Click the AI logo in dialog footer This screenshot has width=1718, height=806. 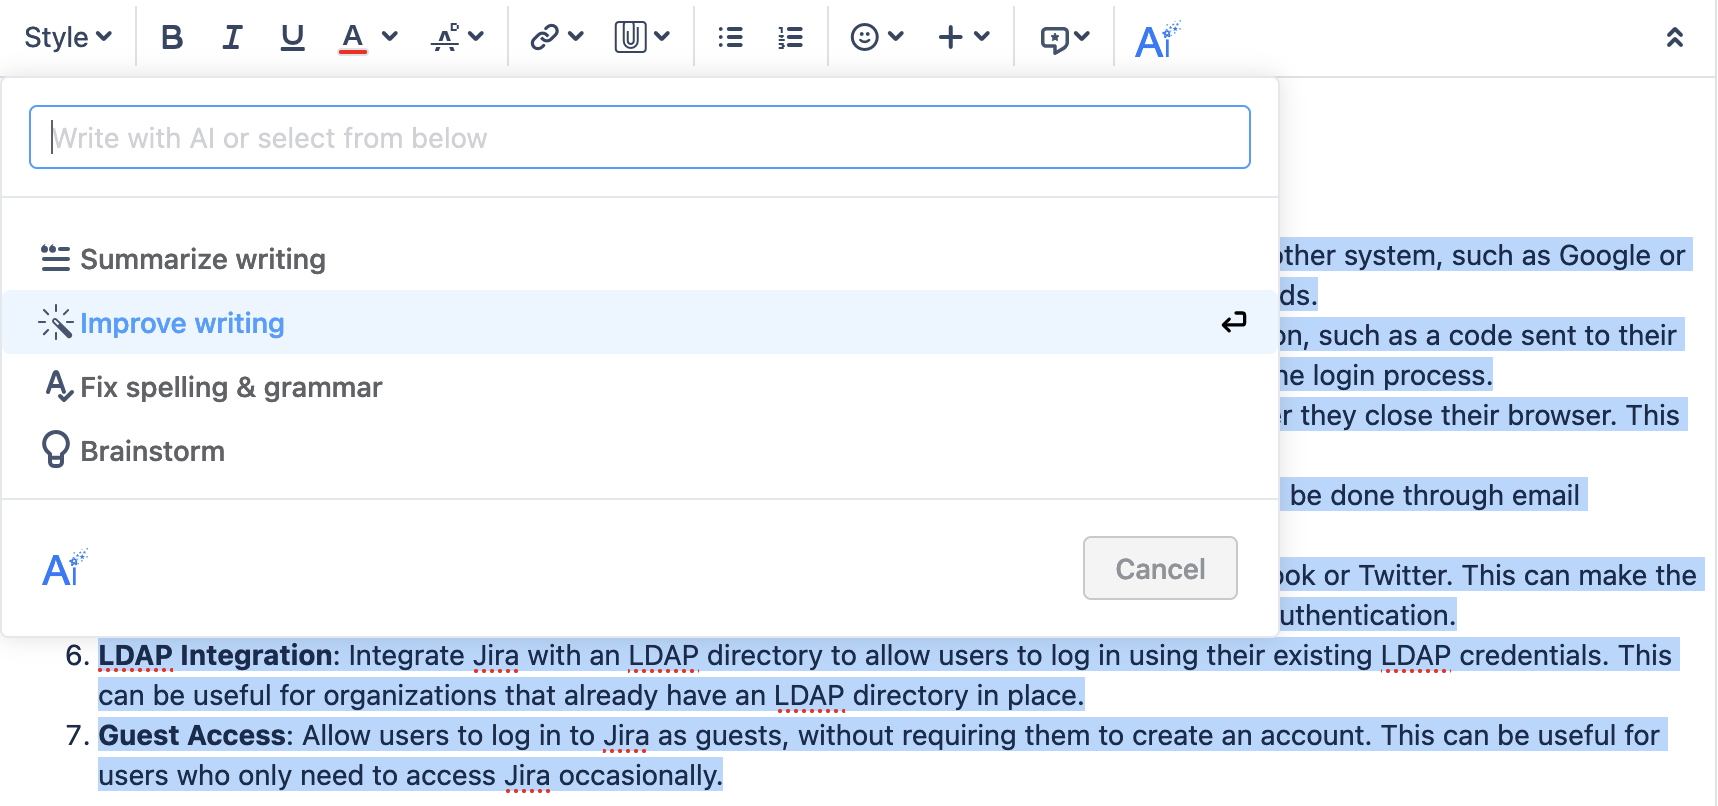(x=65, y=568)
